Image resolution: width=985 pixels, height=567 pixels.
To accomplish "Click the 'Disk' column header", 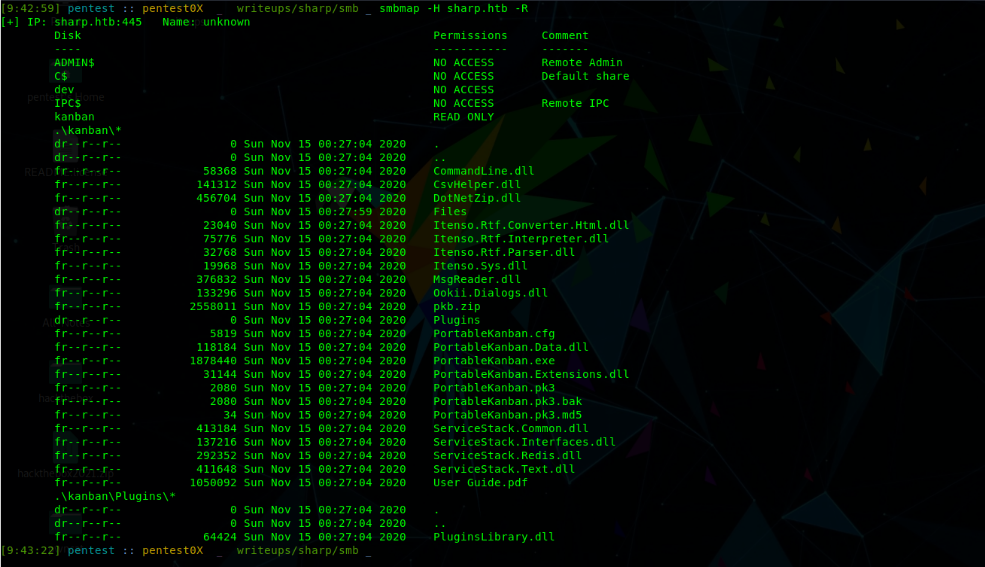I will (67, 36).
